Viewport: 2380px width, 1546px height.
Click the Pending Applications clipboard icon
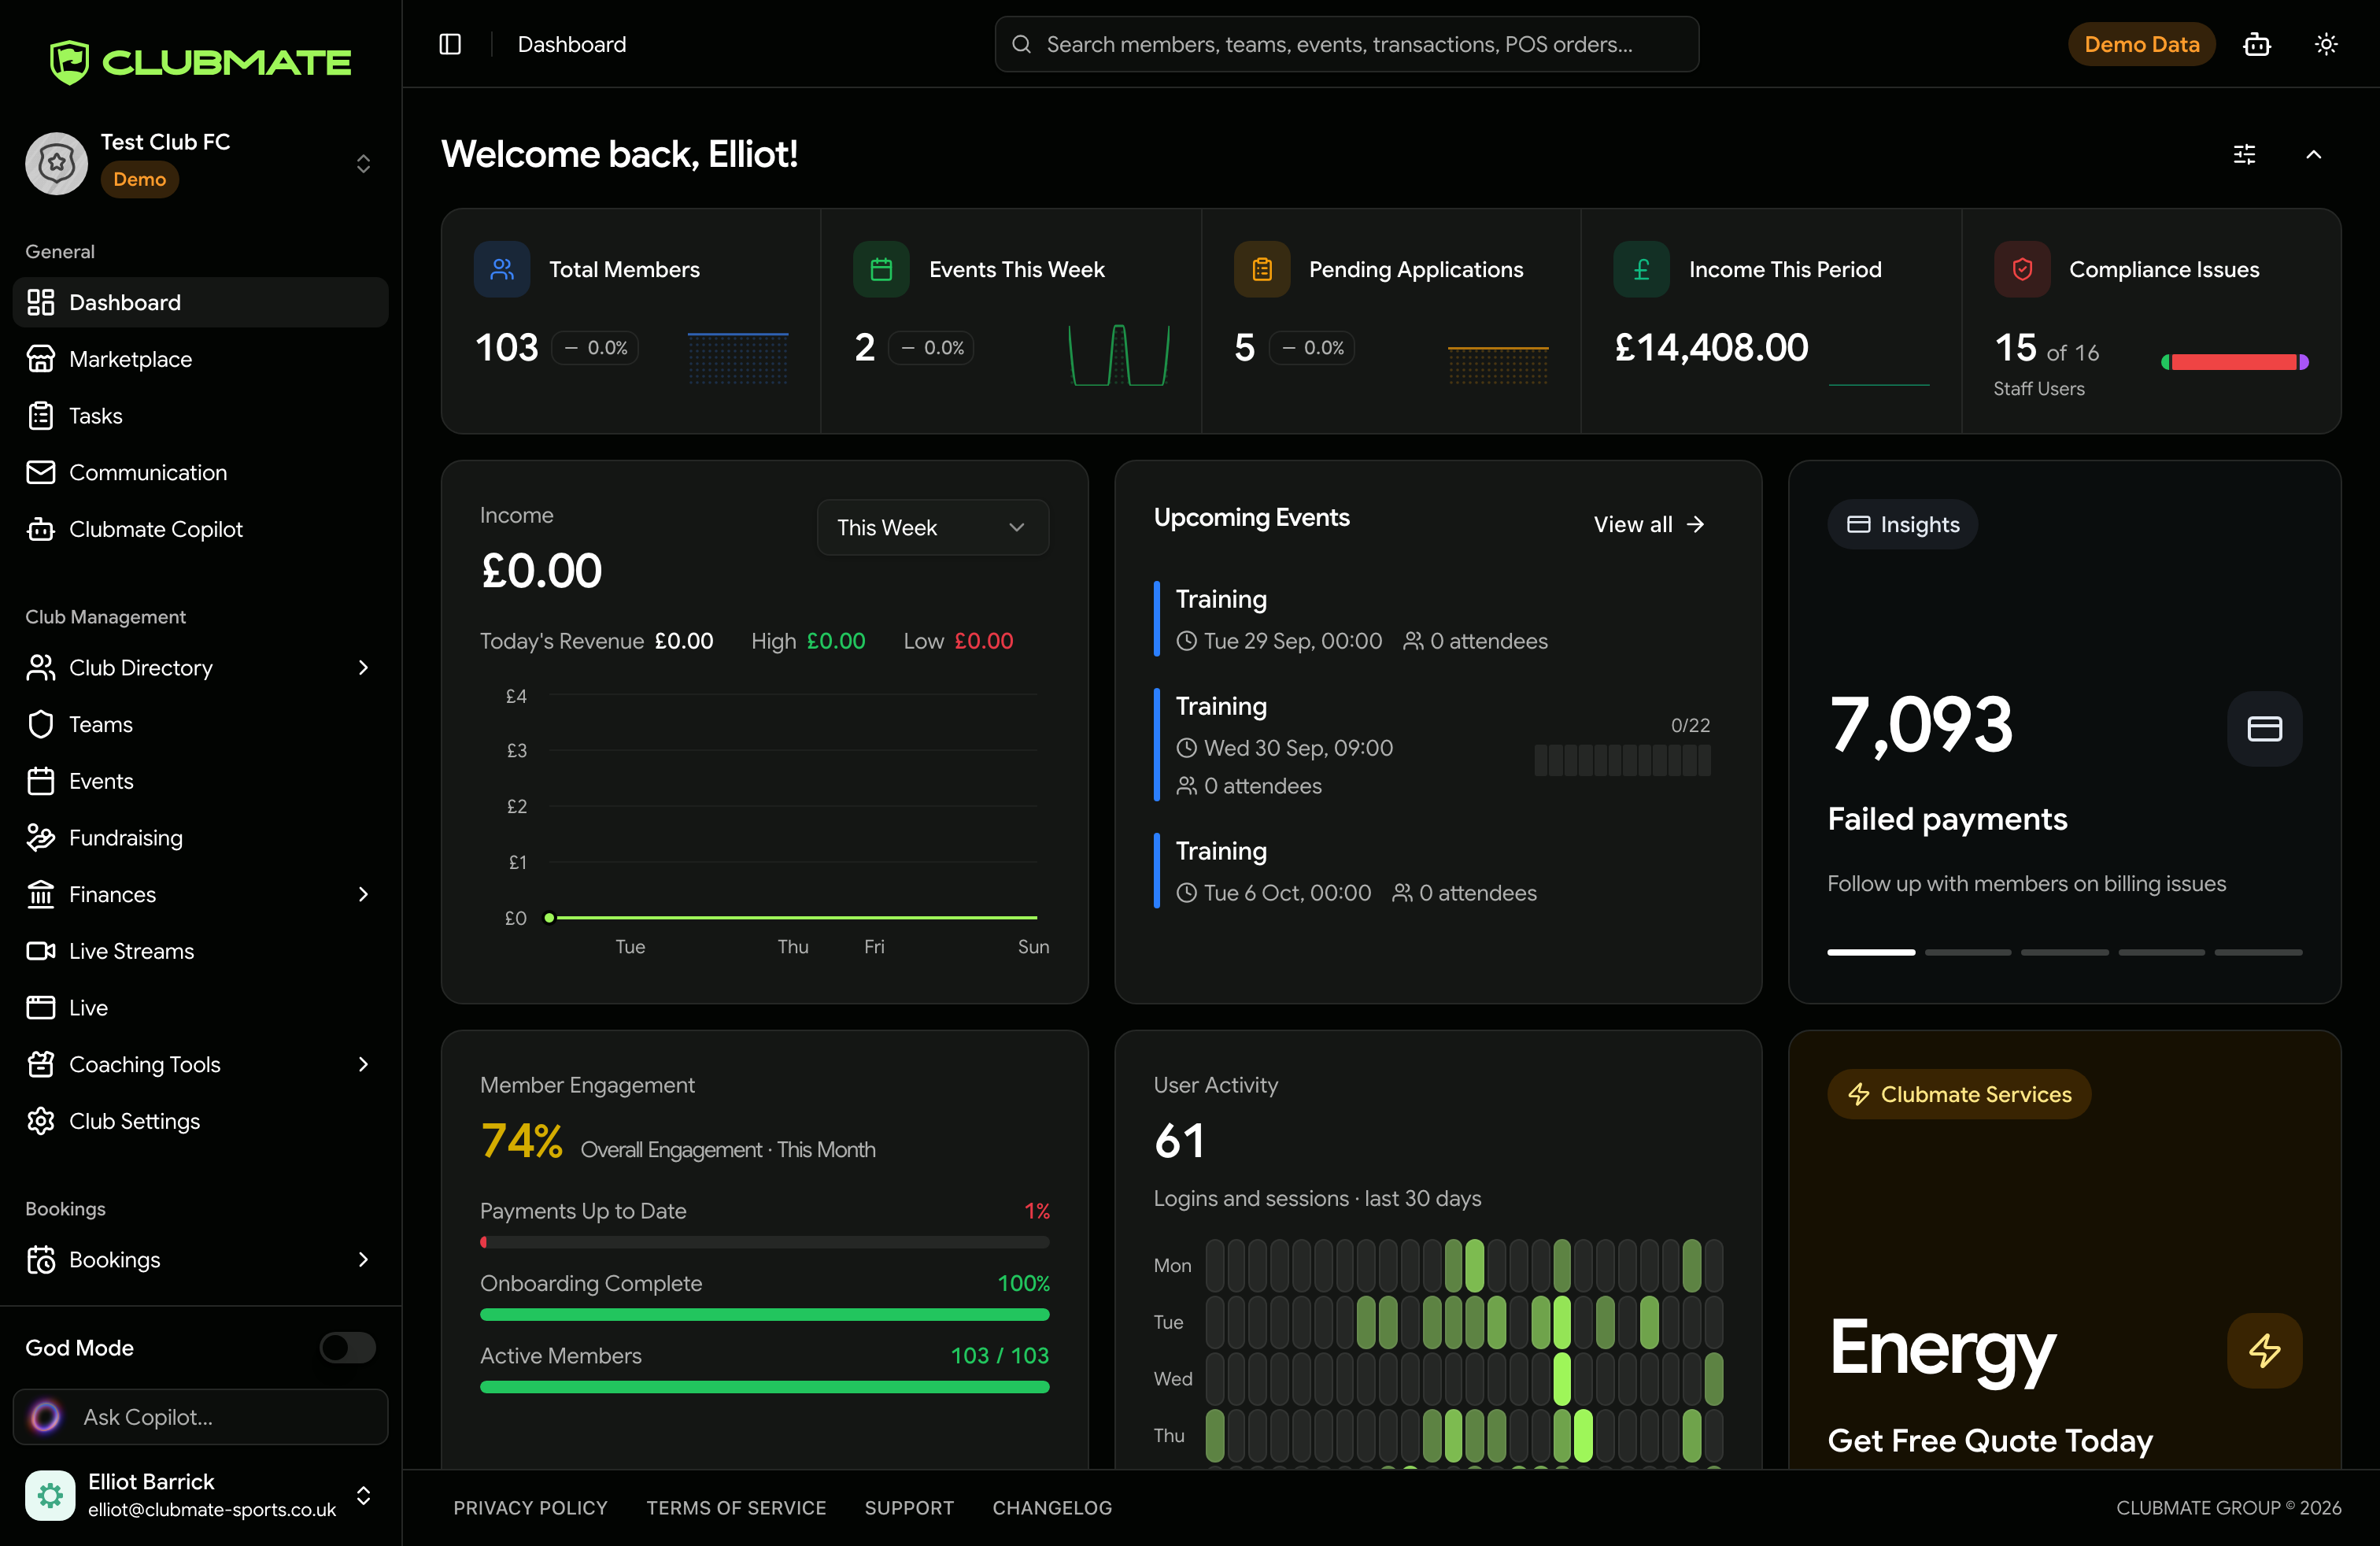coord(1262,269)
